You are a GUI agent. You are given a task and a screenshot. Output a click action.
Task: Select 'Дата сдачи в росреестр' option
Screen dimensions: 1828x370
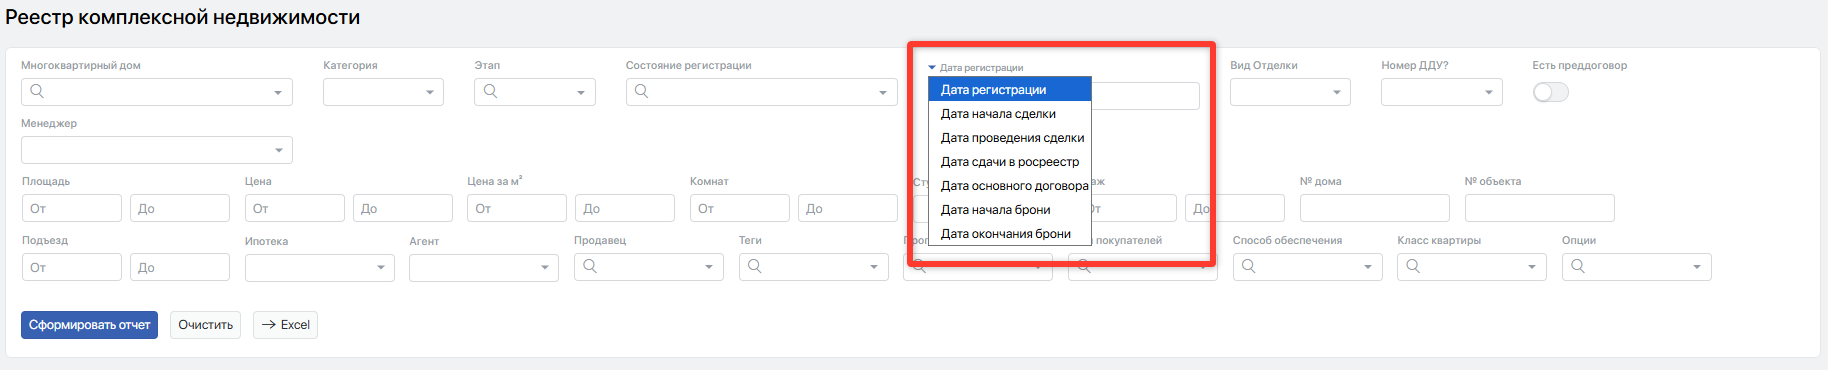coord(1009,162)
